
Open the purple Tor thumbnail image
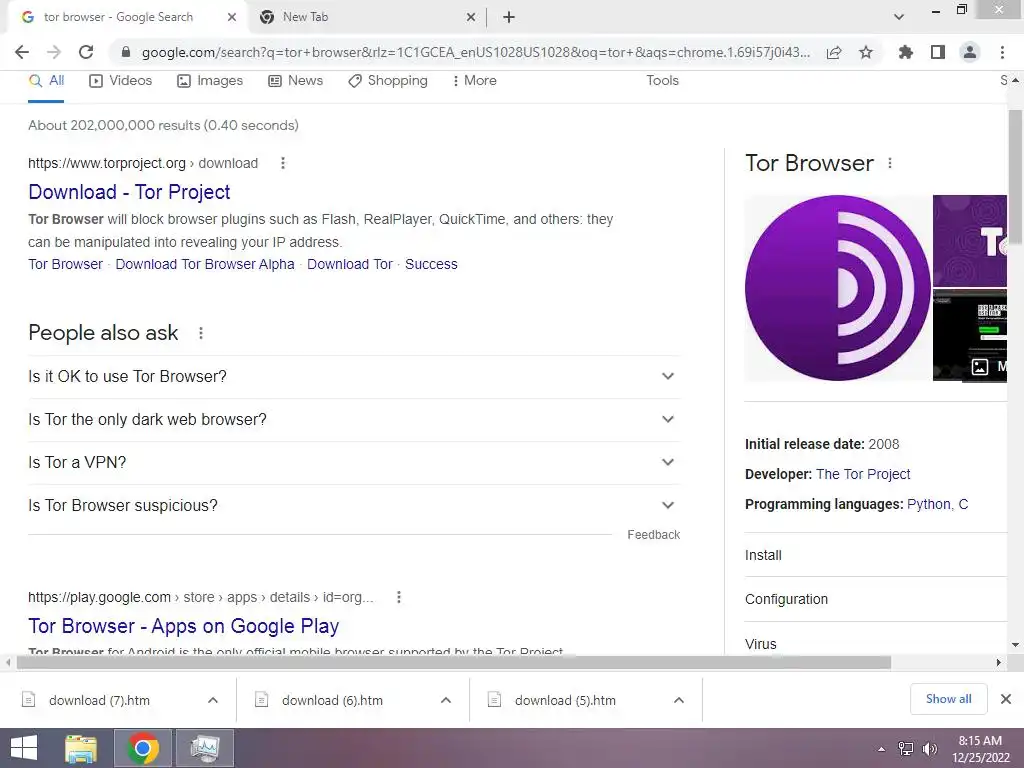click(970, 240)
